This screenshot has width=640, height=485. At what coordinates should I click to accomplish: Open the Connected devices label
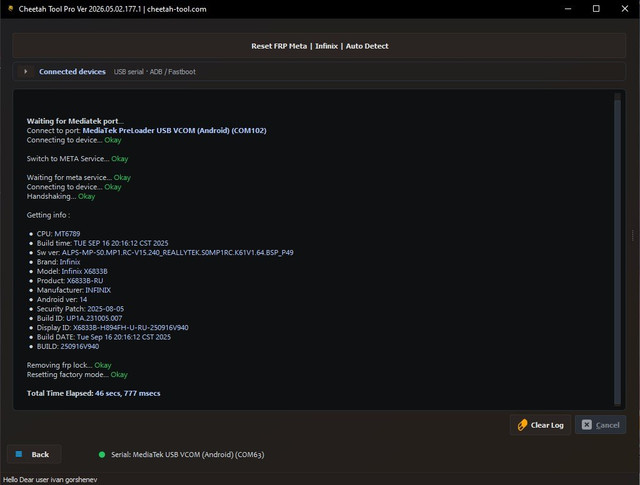72,71
